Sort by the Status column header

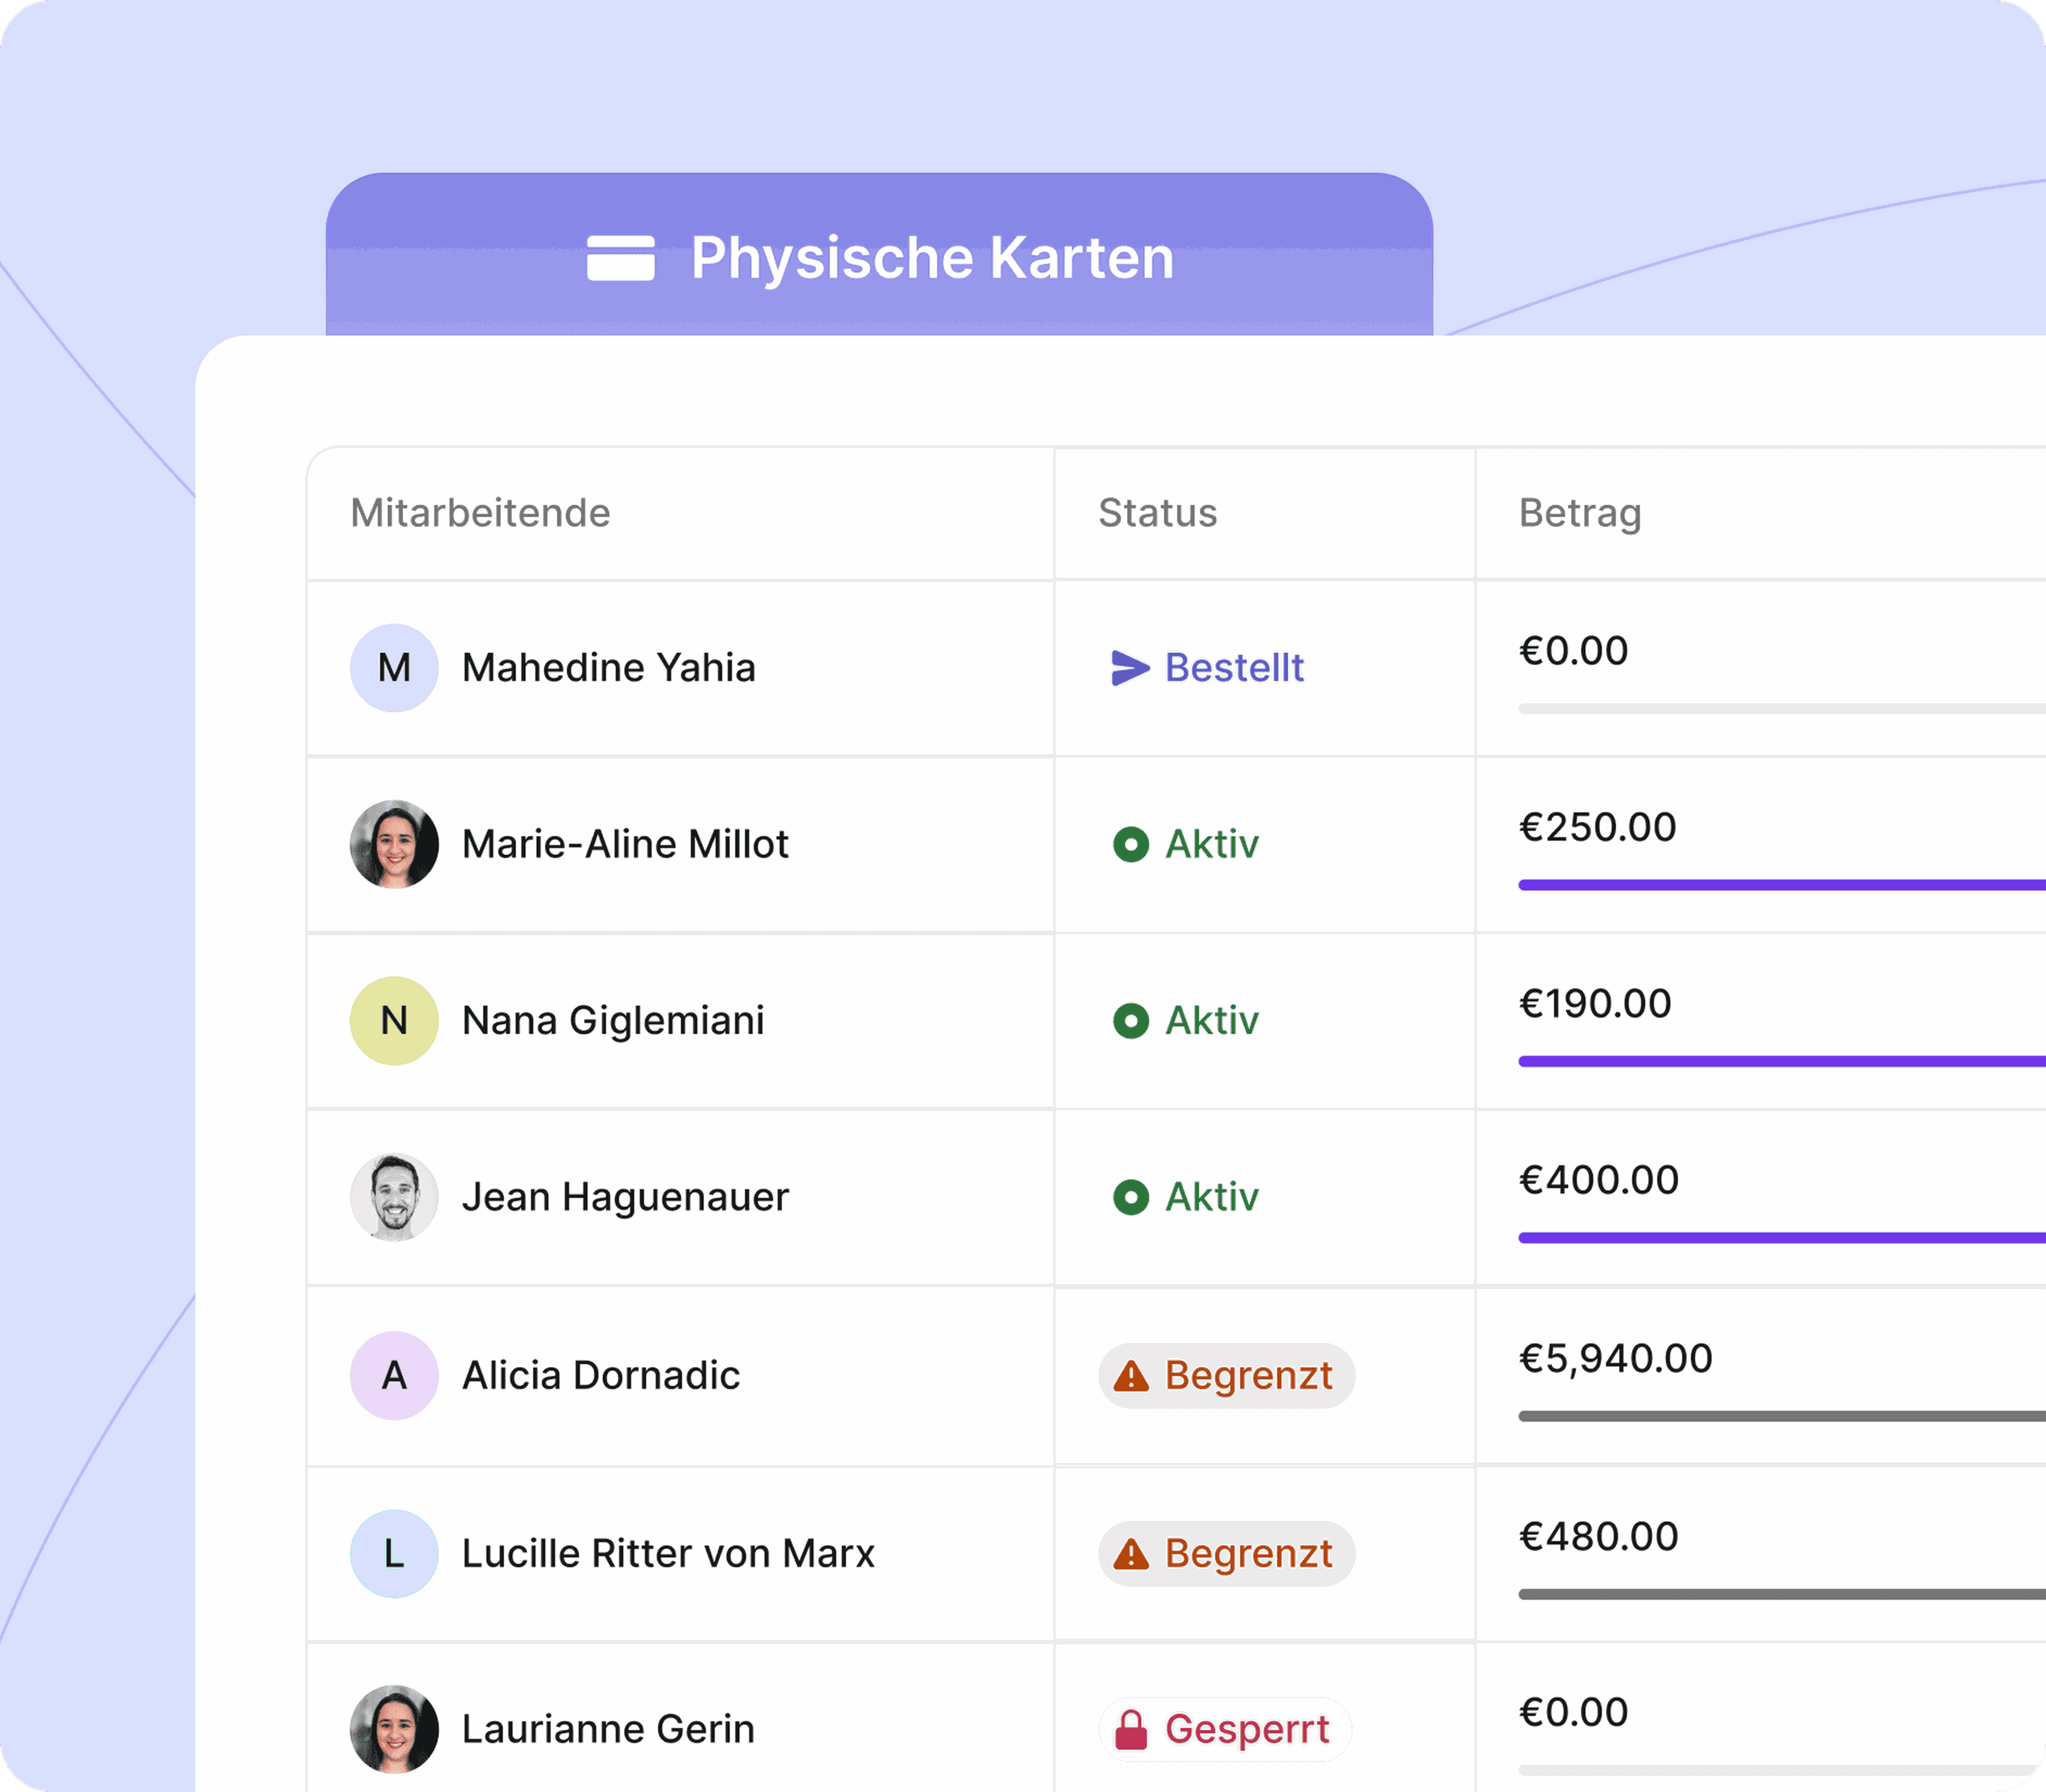click(x=1158, y=513)
